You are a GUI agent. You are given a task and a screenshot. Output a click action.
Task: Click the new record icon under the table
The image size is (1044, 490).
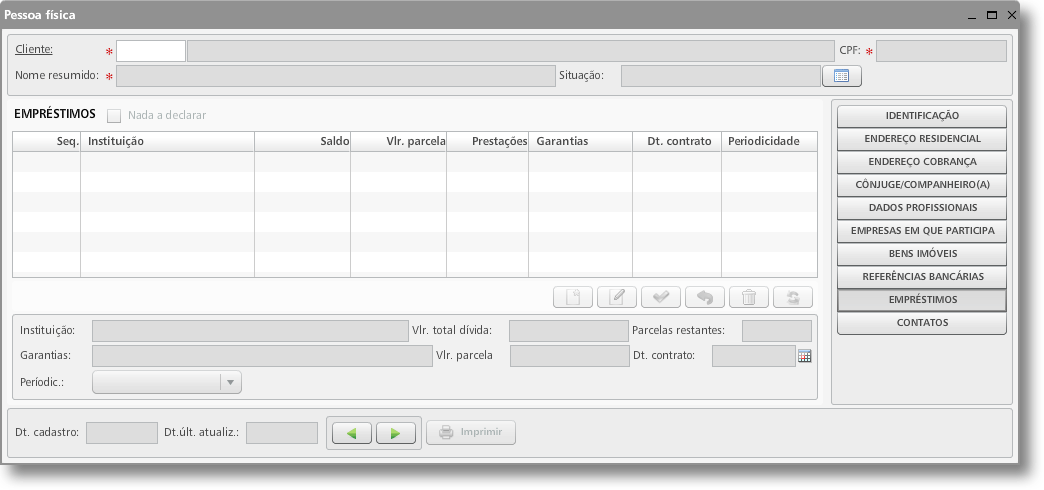tap(573, 297)
